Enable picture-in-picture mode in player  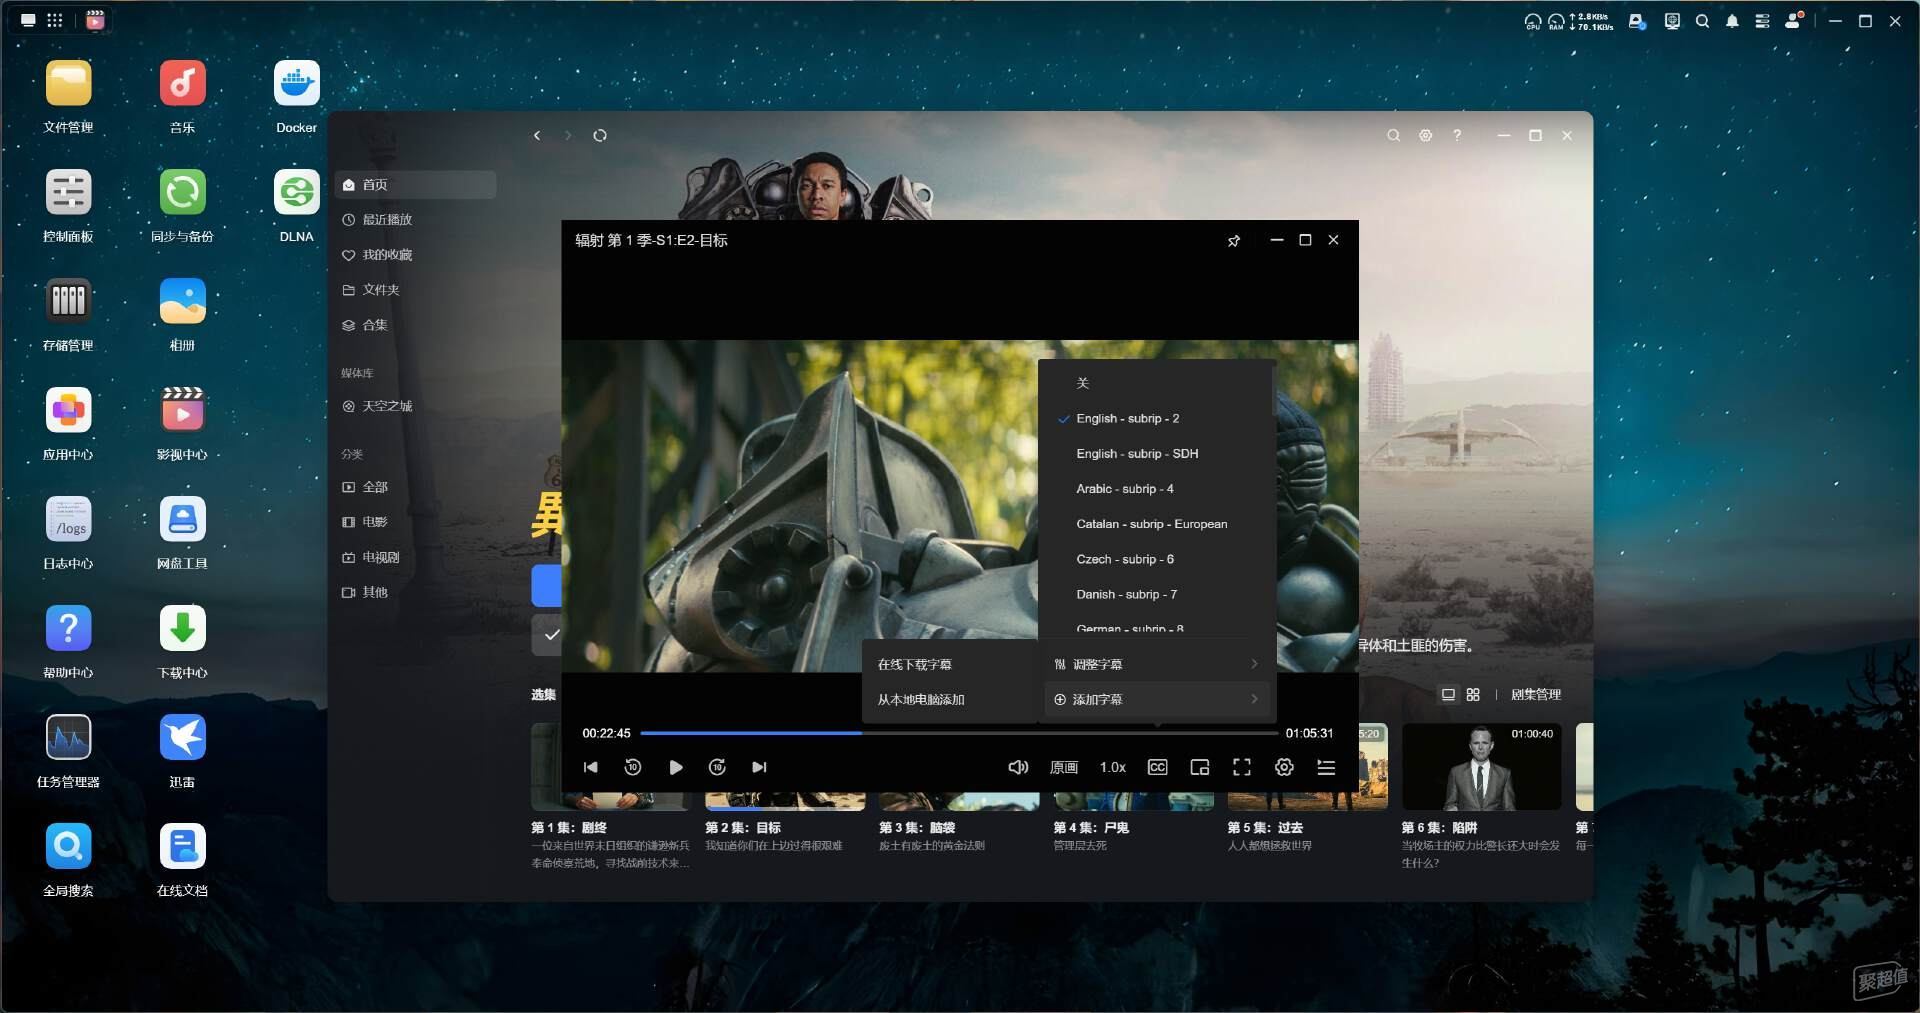pos(1199,767)
